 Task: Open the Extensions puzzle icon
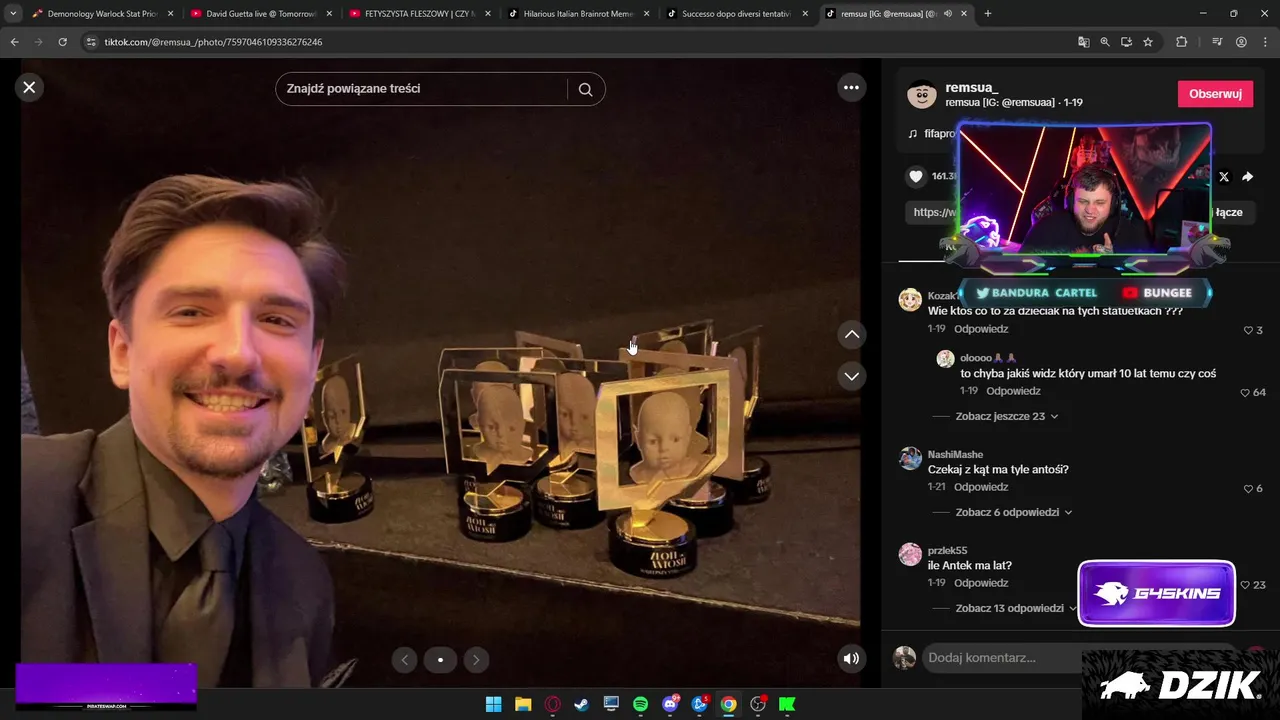pyautogui.click(x=1181, y=42)
